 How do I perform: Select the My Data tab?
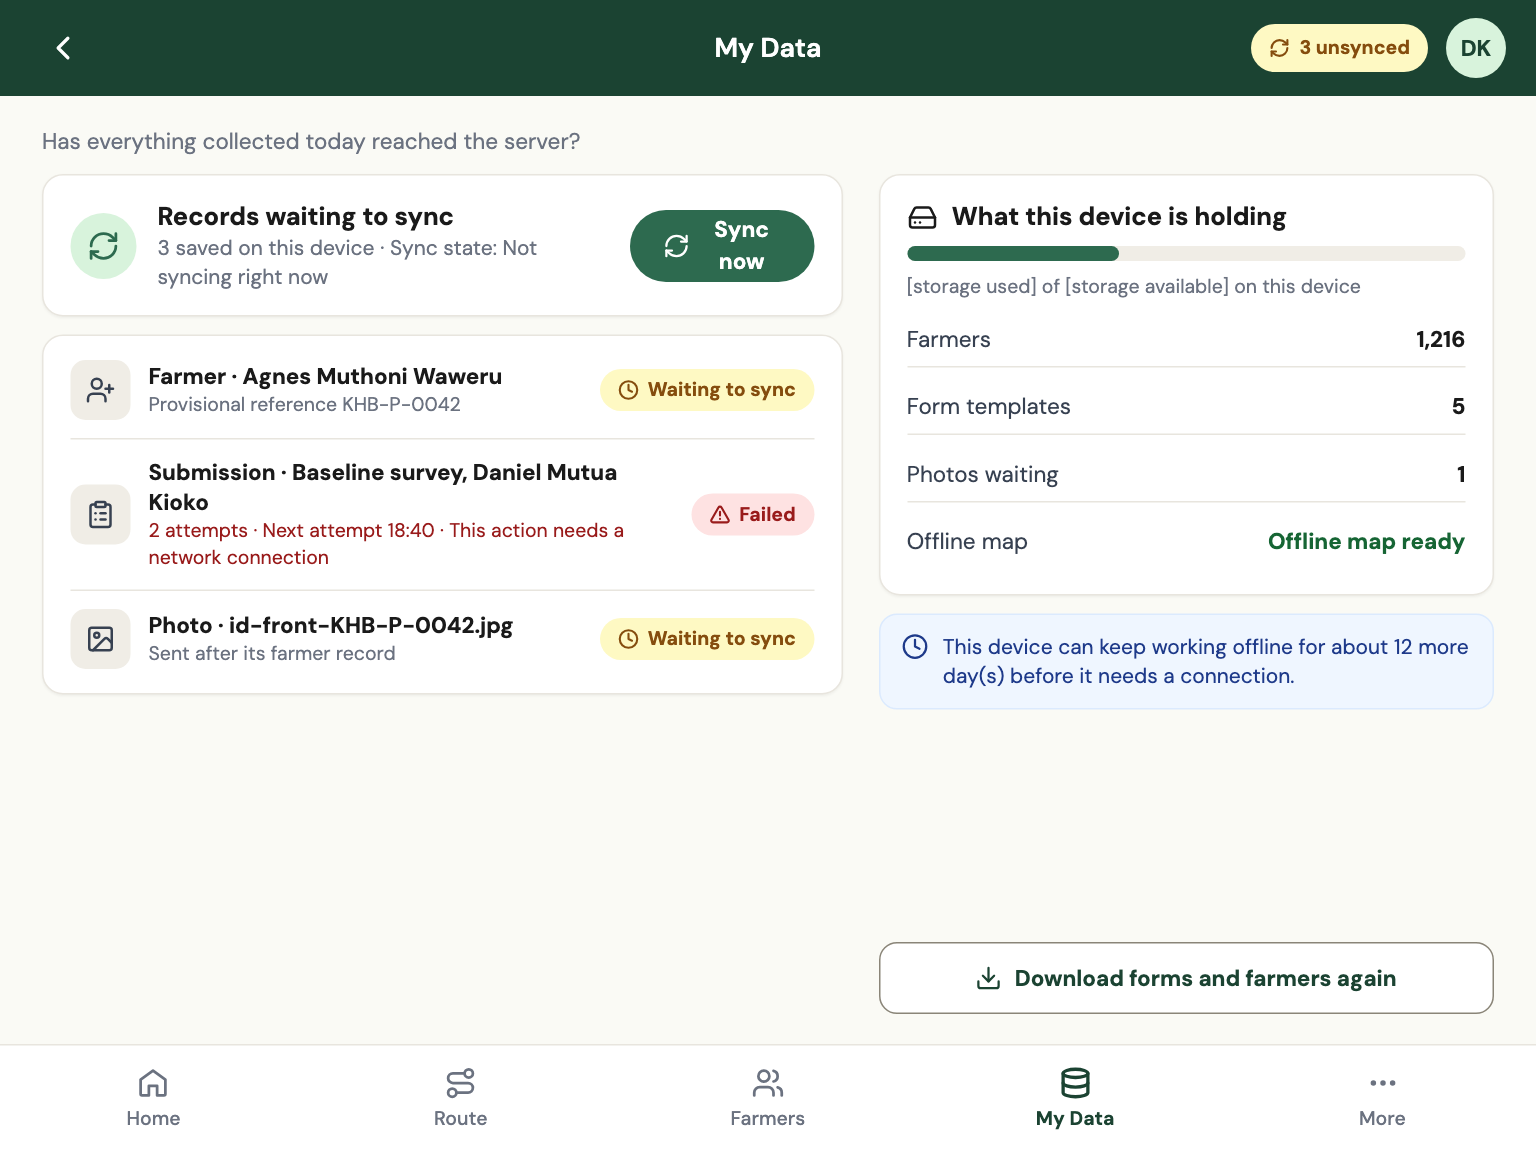click(x=1075, y=1098)
